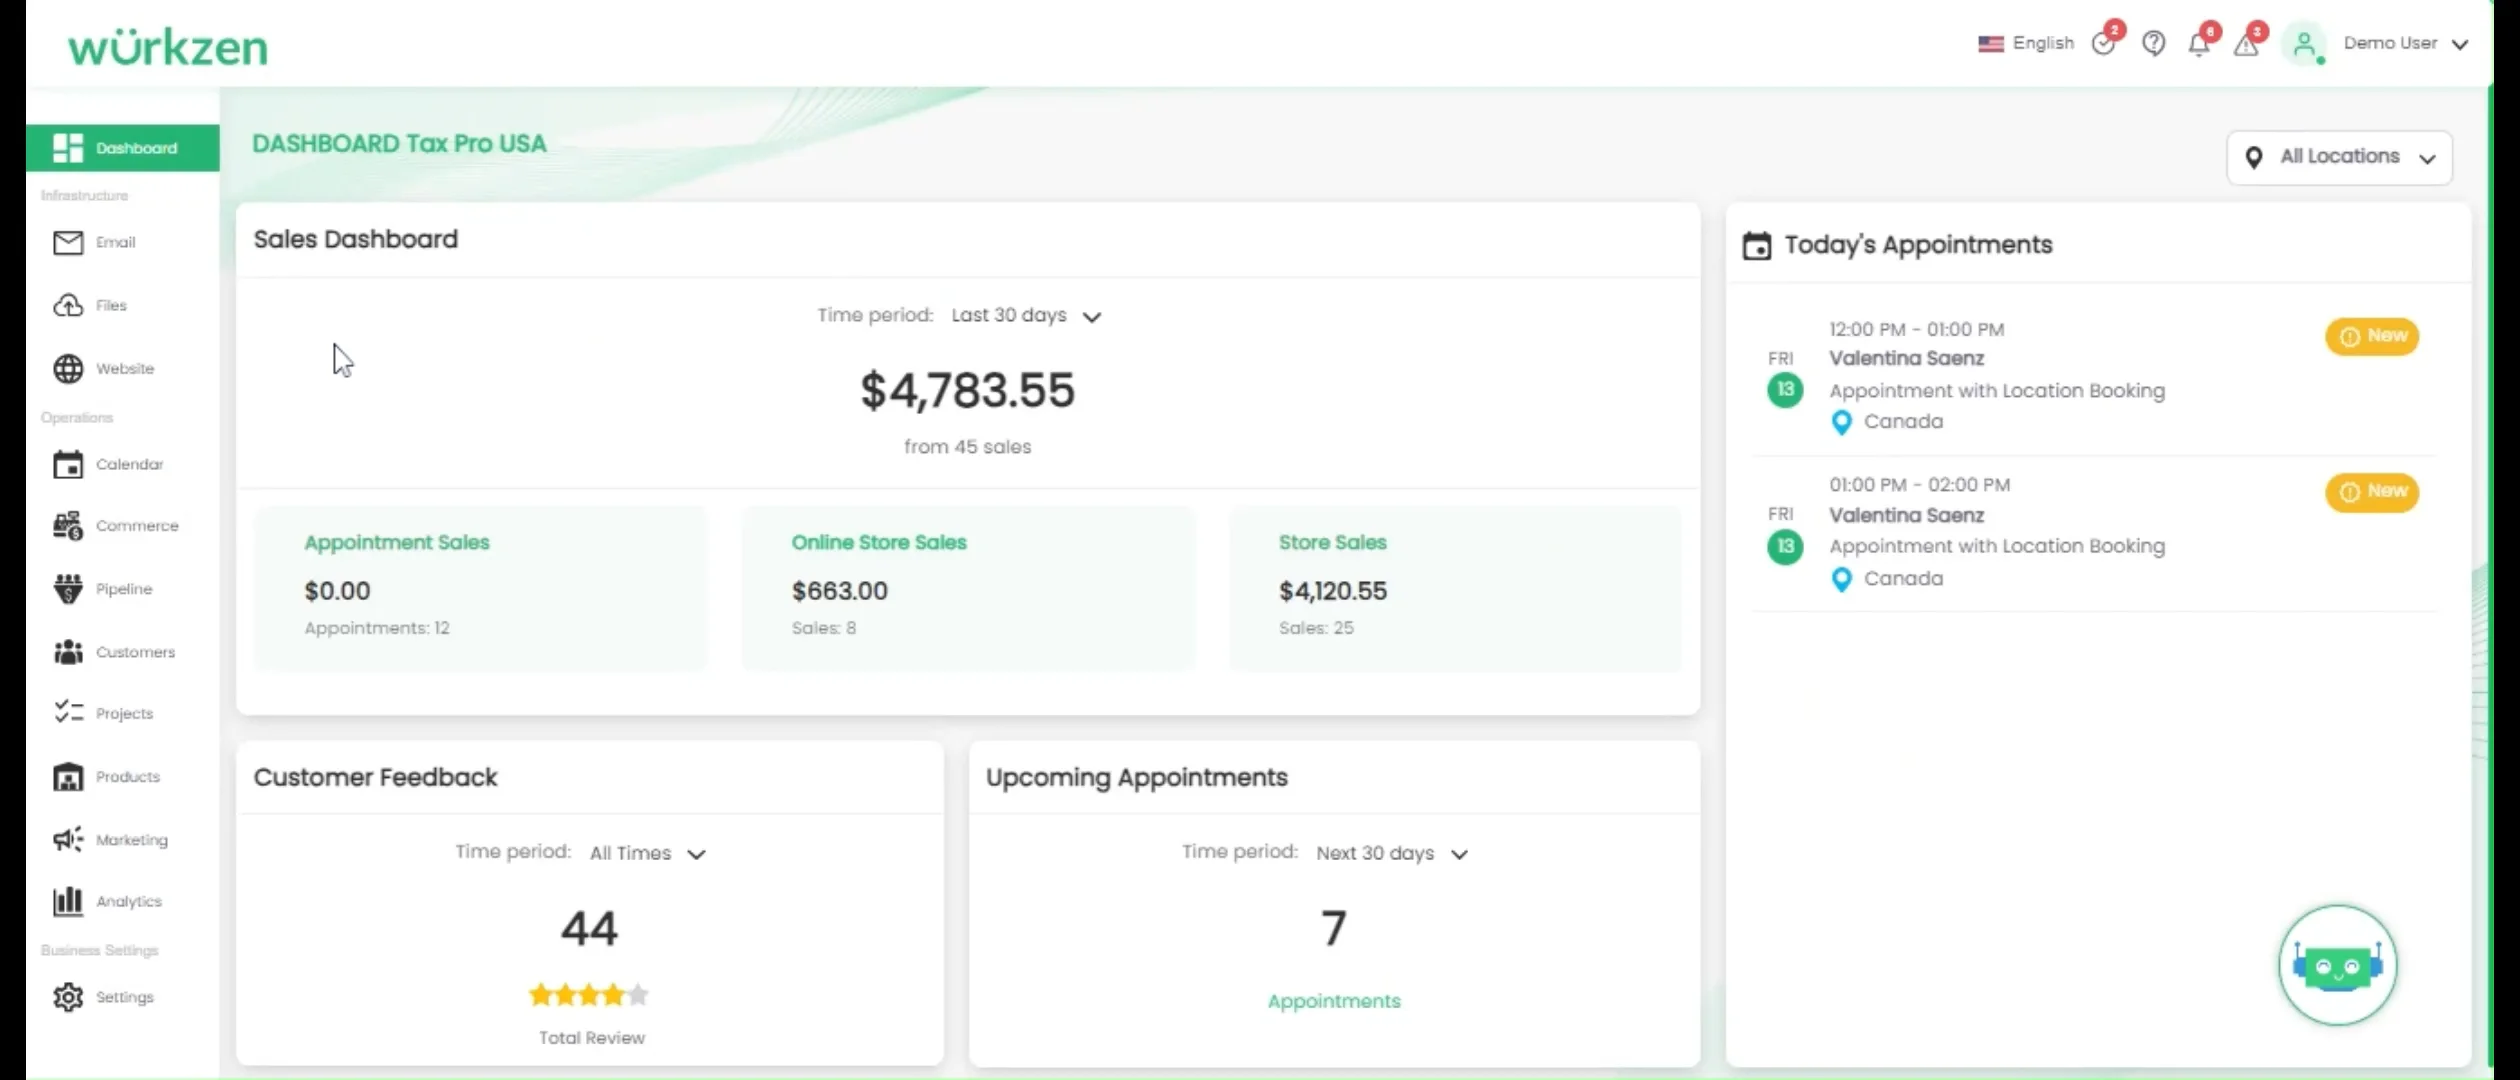Viewport: 2520px width, 1080px height.
Task: Click the Canada location pin on first appointment
Action: [1842, 422]
